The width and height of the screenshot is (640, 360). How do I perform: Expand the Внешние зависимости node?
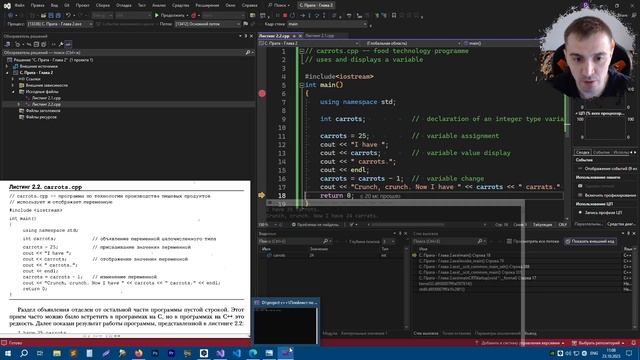[13, 85]
